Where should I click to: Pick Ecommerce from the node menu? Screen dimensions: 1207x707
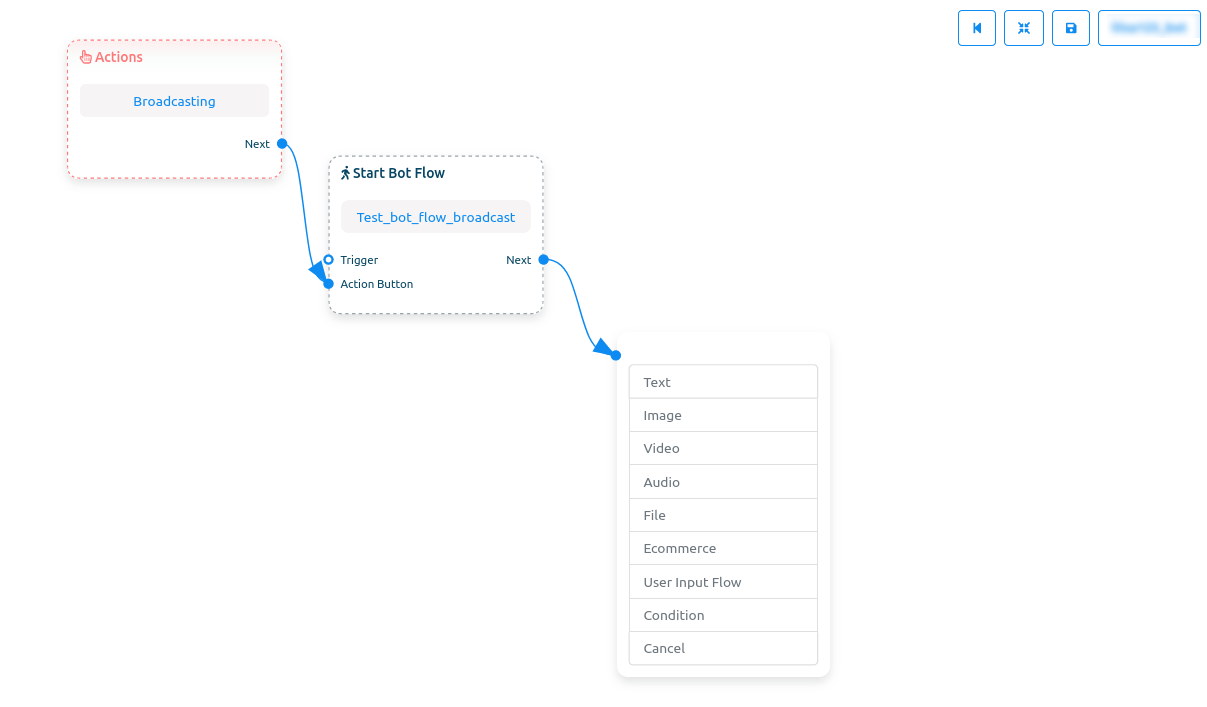(x=723, y=548)
